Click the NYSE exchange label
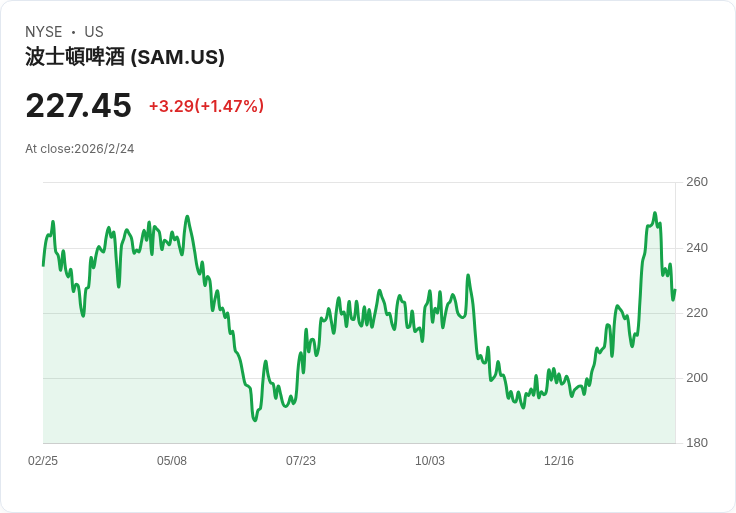This screenshot has width=736, height=513. [44, 32]
